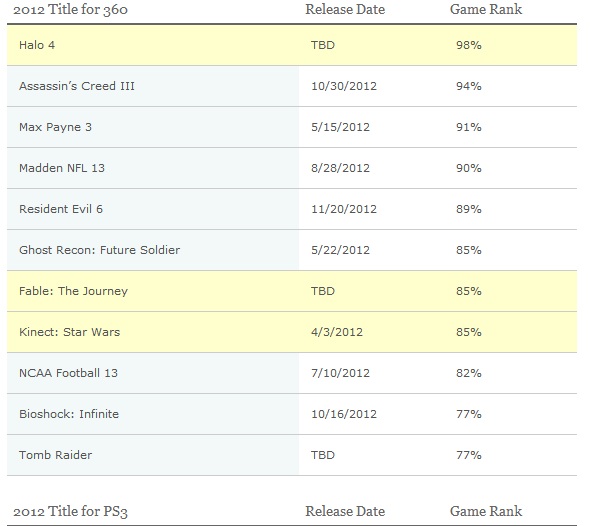The image size is (590, 526).
Task: Click the 90% game rank value
Action: point(468,168)
